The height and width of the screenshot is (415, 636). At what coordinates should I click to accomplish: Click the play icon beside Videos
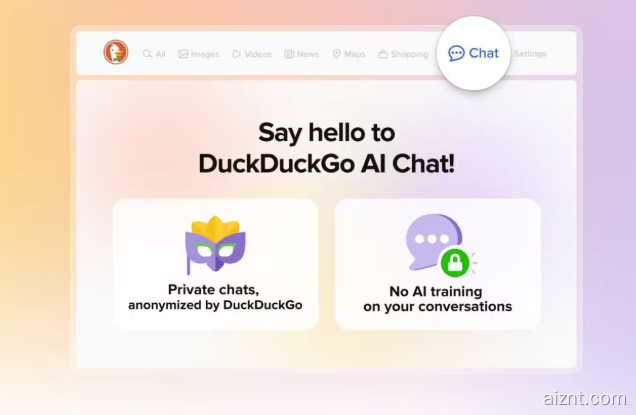[236, 54]
